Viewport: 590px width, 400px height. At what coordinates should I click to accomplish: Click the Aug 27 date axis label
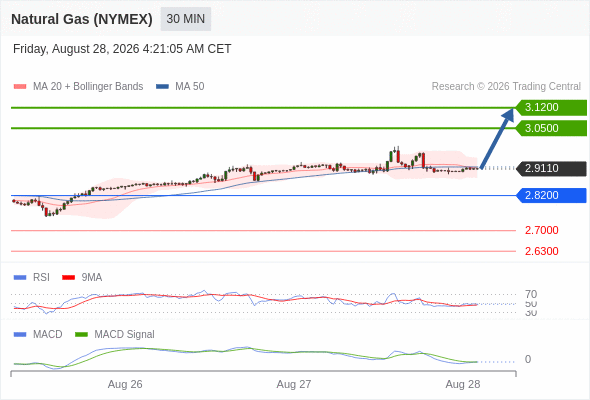294,384
